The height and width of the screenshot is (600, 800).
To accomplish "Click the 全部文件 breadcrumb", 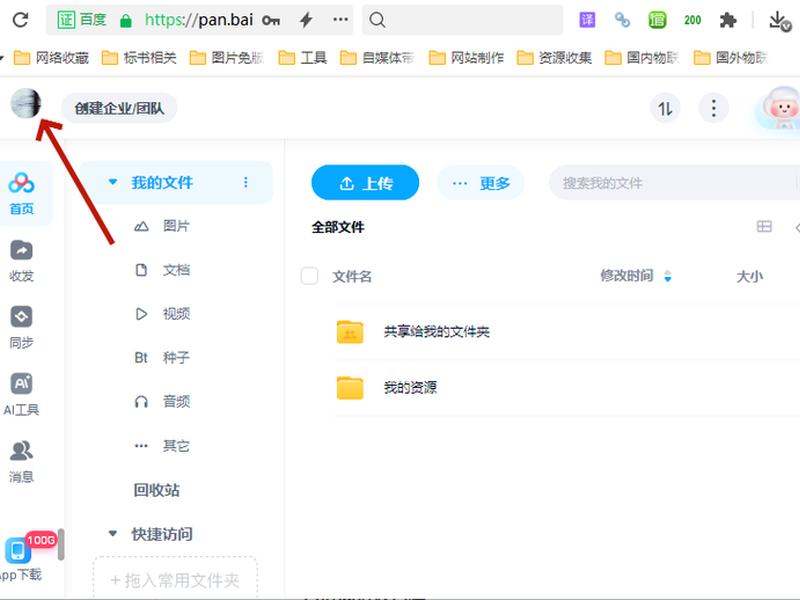I will pos(338,227).
